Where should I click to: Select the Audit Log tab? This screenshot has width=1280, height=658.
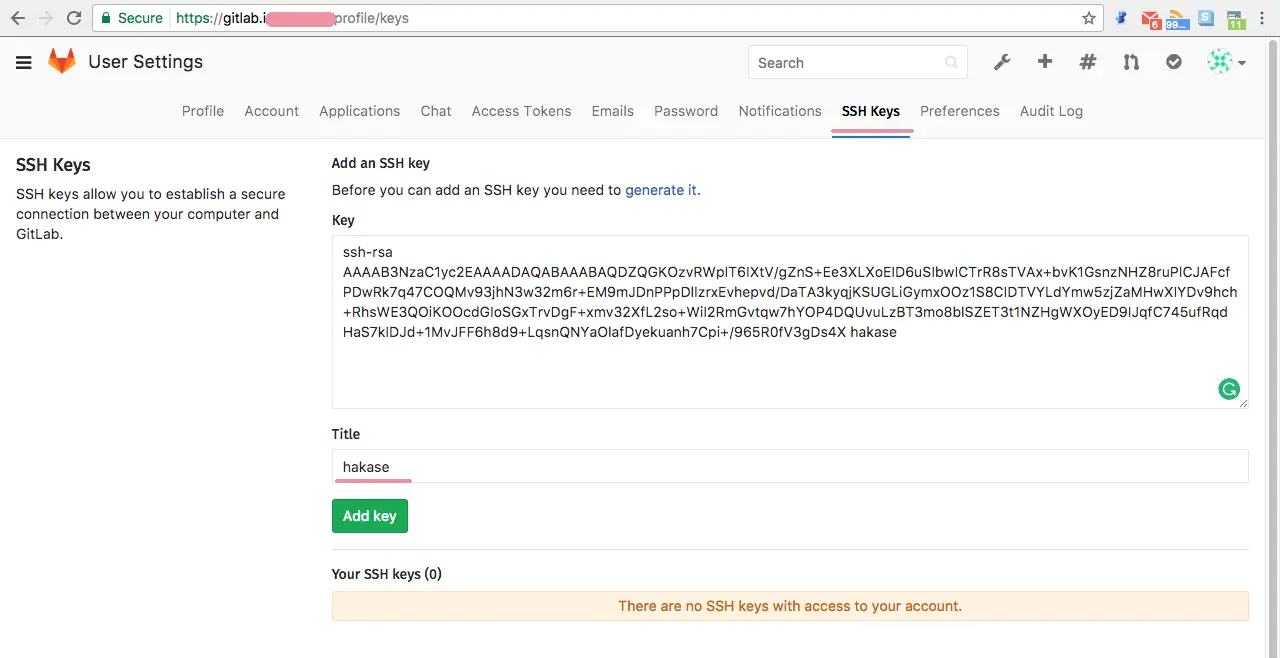[x=1051, y=111]
